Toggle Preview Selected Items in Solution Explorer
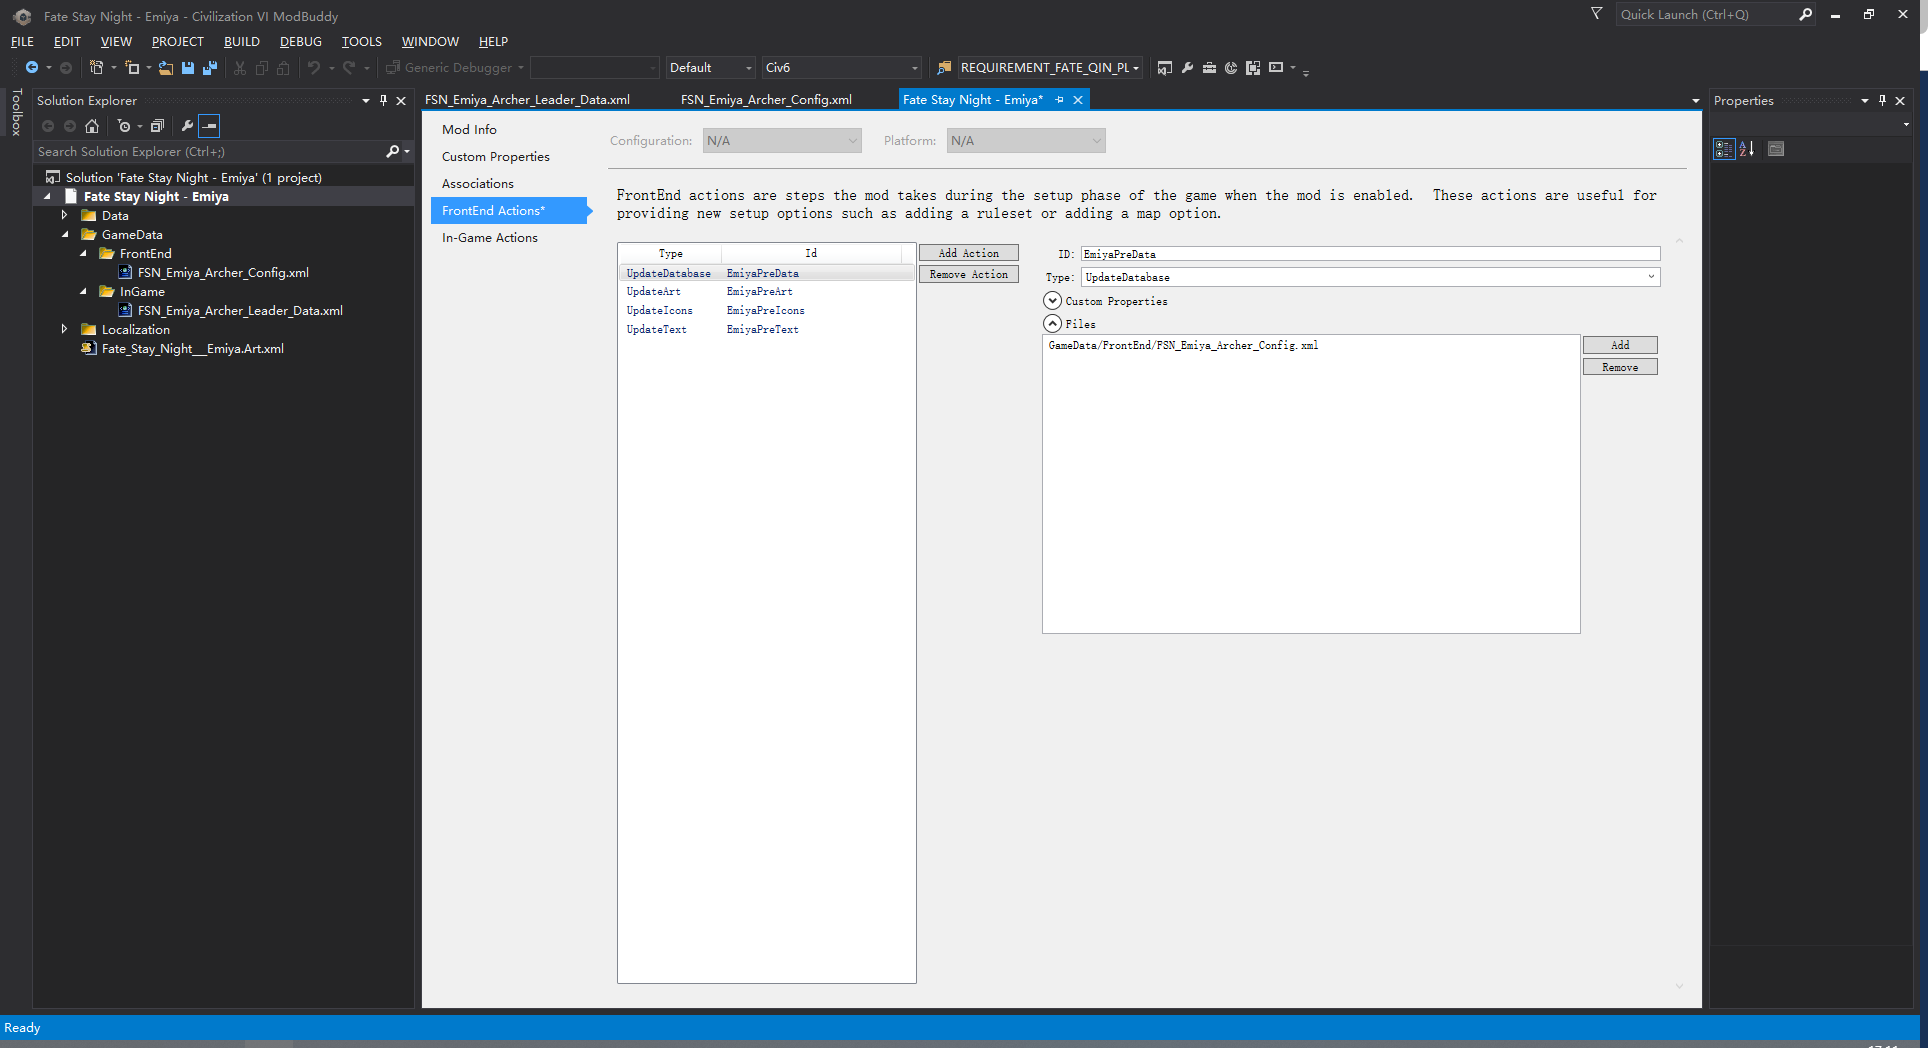The height and width of the screenshot is (1048, 1928). [209, 126]
